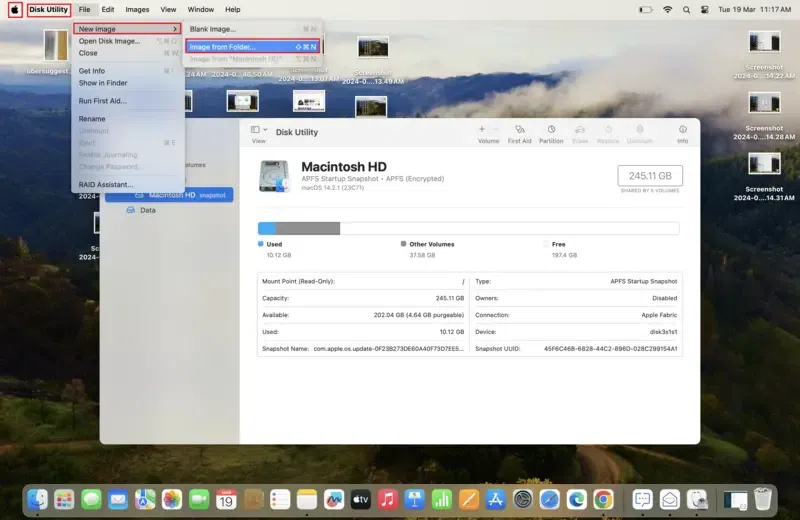Open Maps from the Dock
800x520 pixels.
coord(145,500)
